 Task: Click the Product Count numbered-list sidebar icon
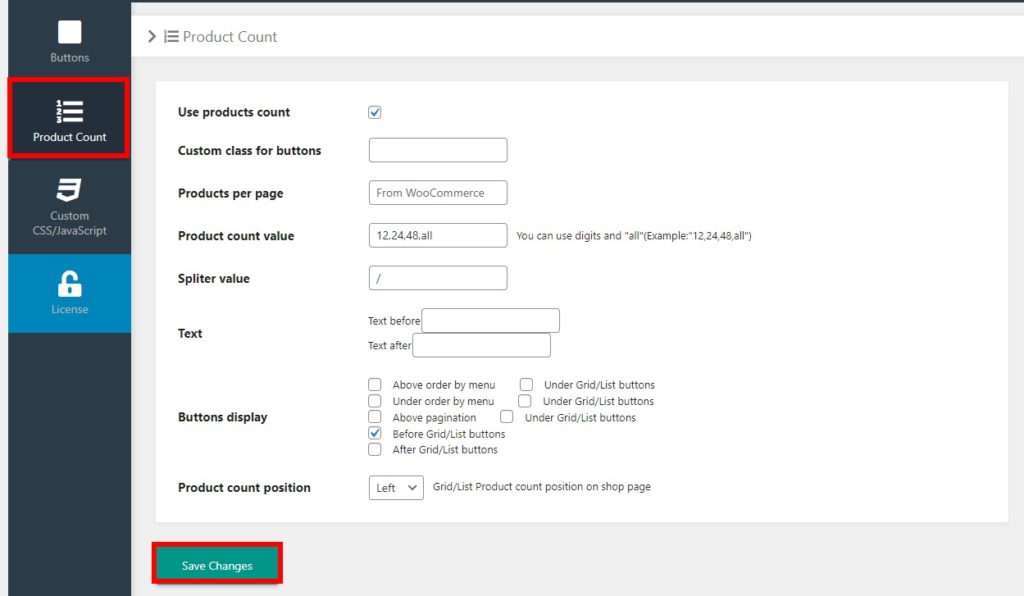[69, 112]
